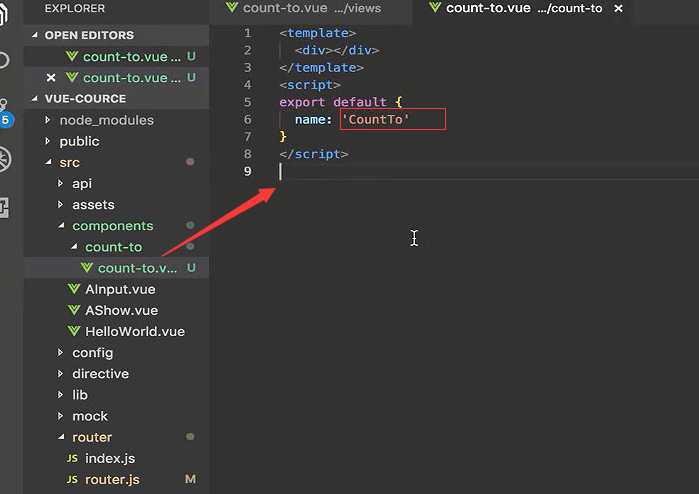Screen dimensions: 699x494
Task: Select the count-to.vue .../count-to tab
Action: pos(523,8)
